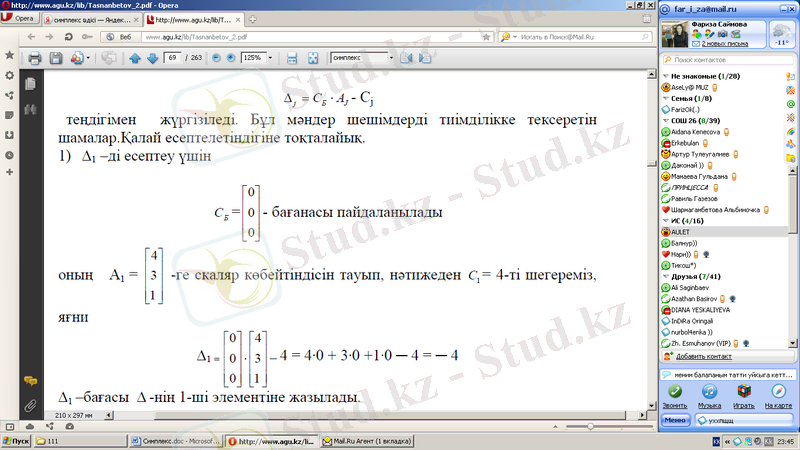Image resolution: width=800 pixels, height=450 pixels.
Task: Click Добавить контакт link
Action: pos(704,356)
